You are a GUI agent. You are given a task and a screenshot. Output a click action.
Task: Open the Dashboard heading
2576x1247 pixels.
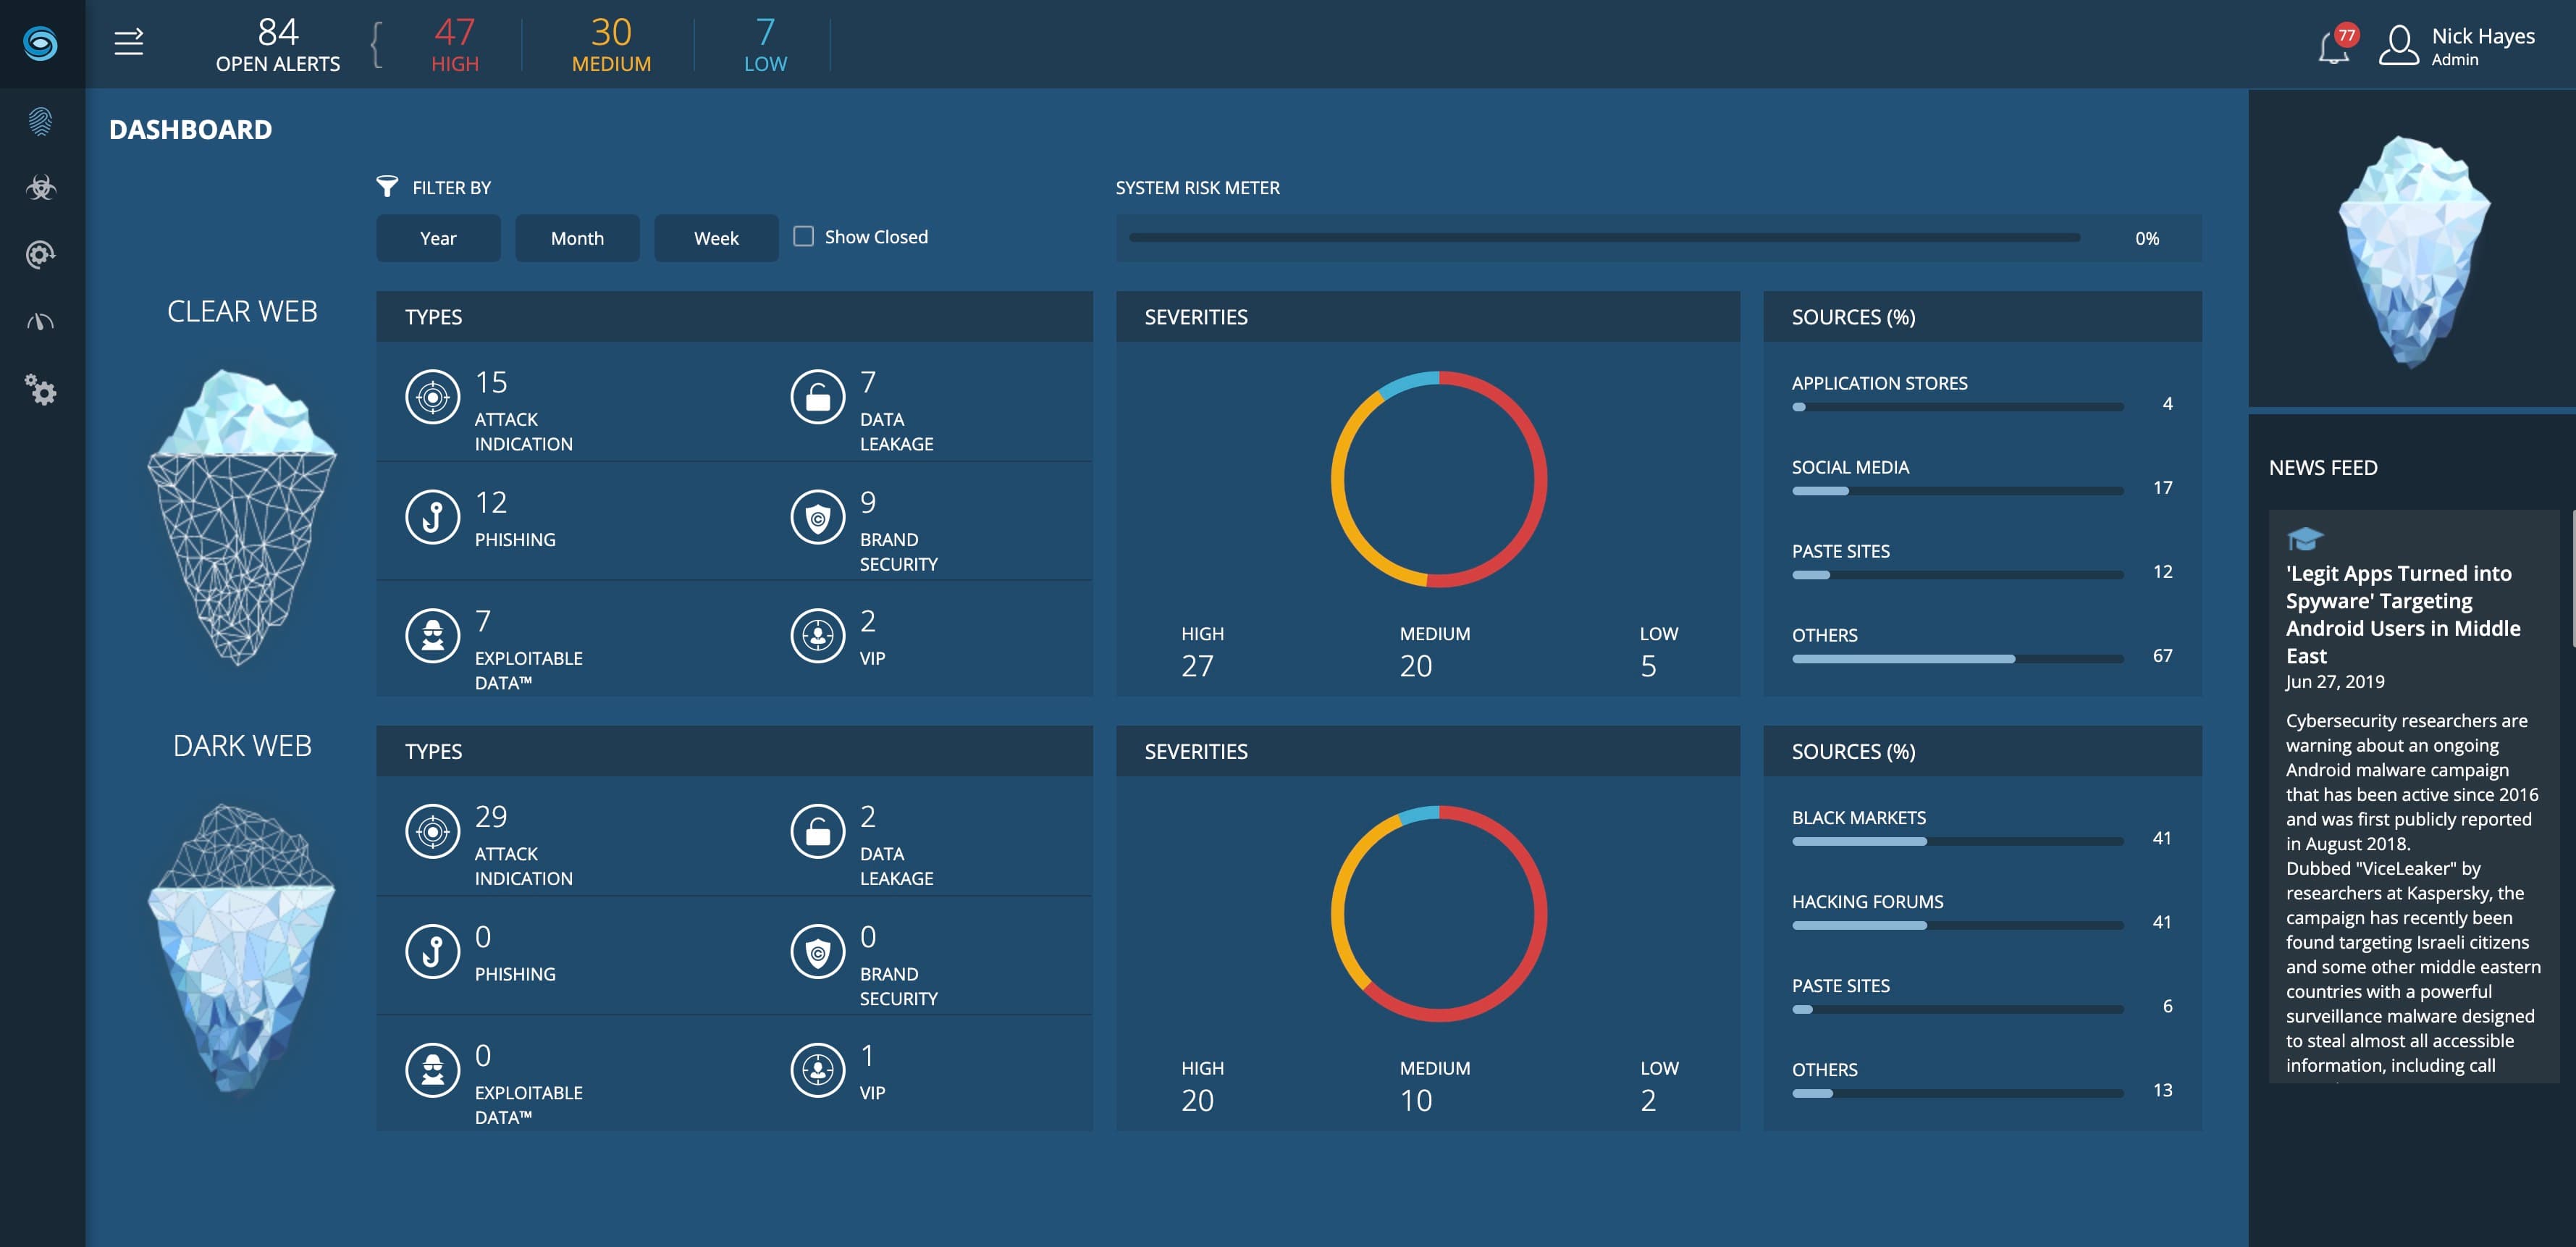(190, 129)
